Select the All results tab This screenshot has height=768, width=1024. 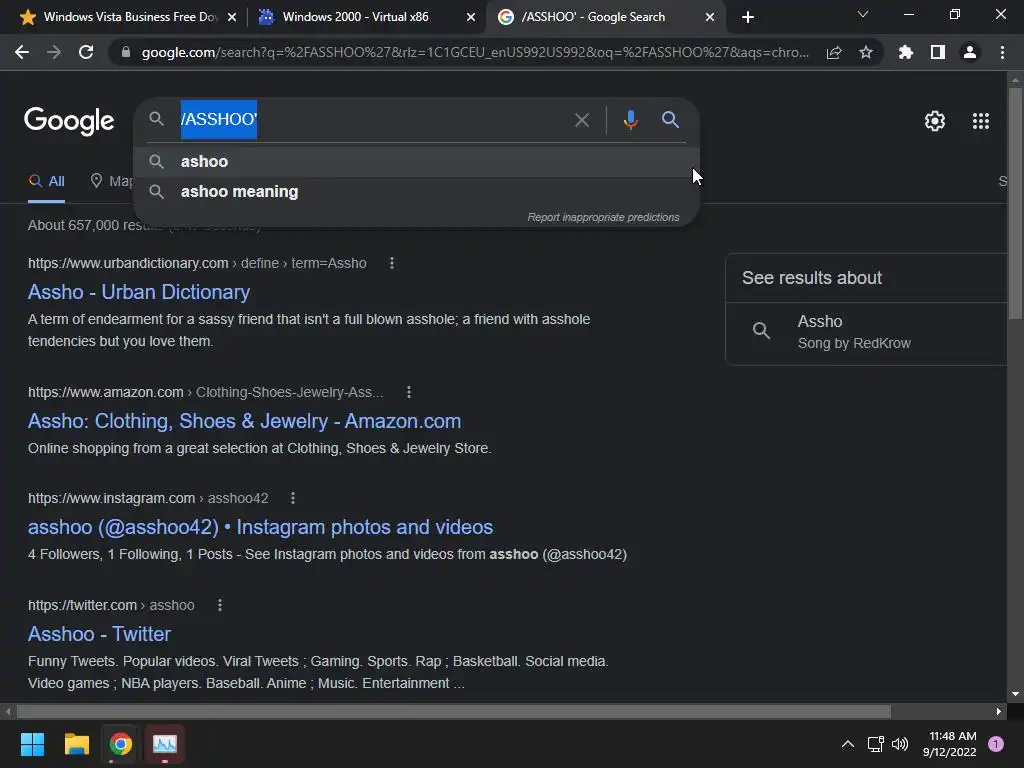[46, 182]
